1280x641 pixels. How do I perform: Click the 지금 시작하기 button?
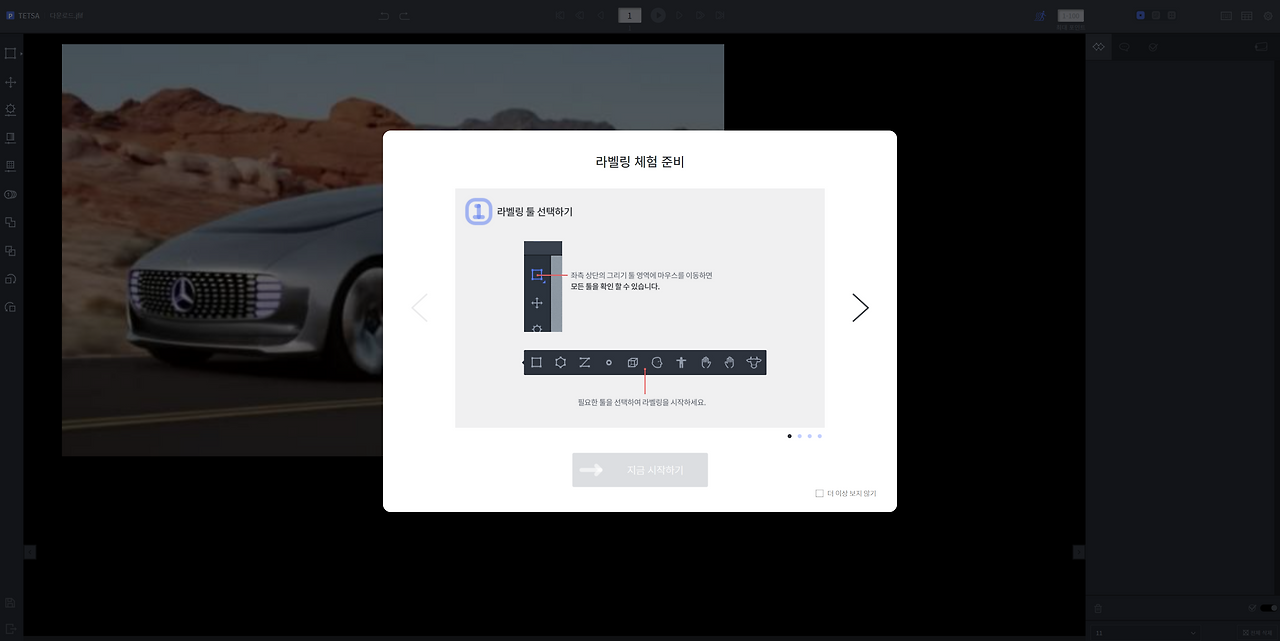[x=640, y=470]
